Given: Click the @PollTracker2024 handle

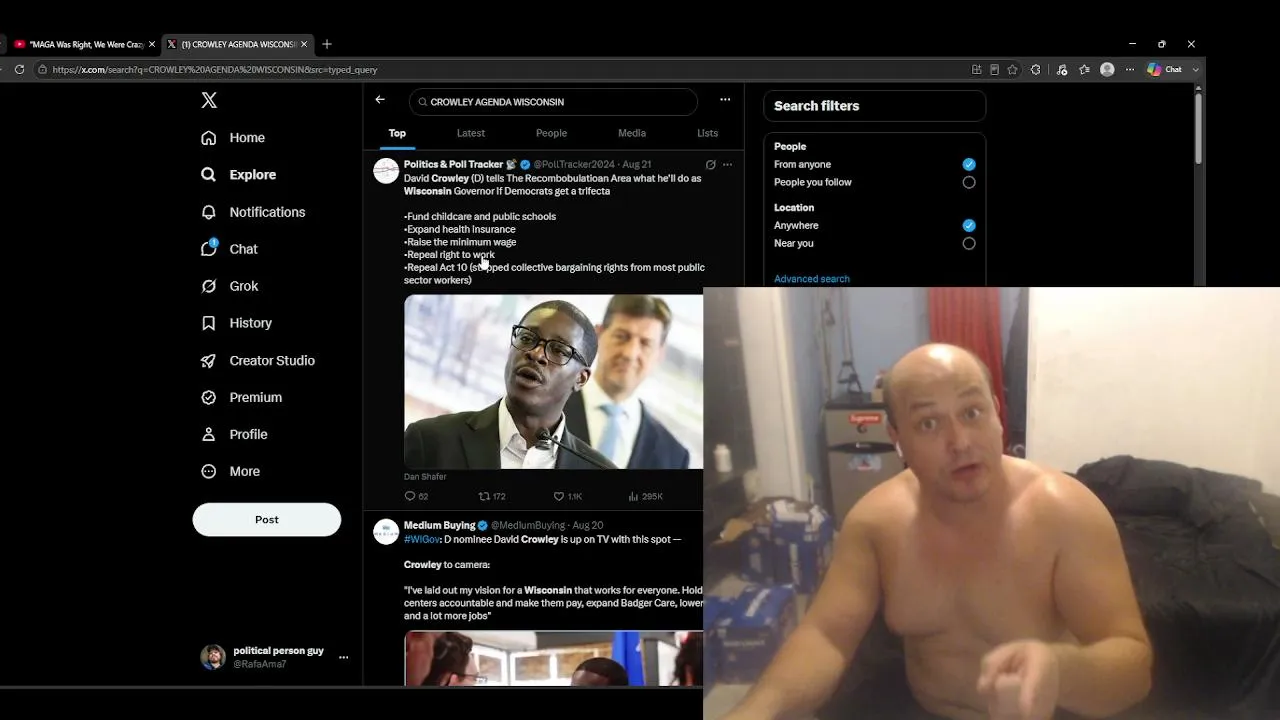Looking at the screenshot, I should pyautogui.click(x=574, y=164).
